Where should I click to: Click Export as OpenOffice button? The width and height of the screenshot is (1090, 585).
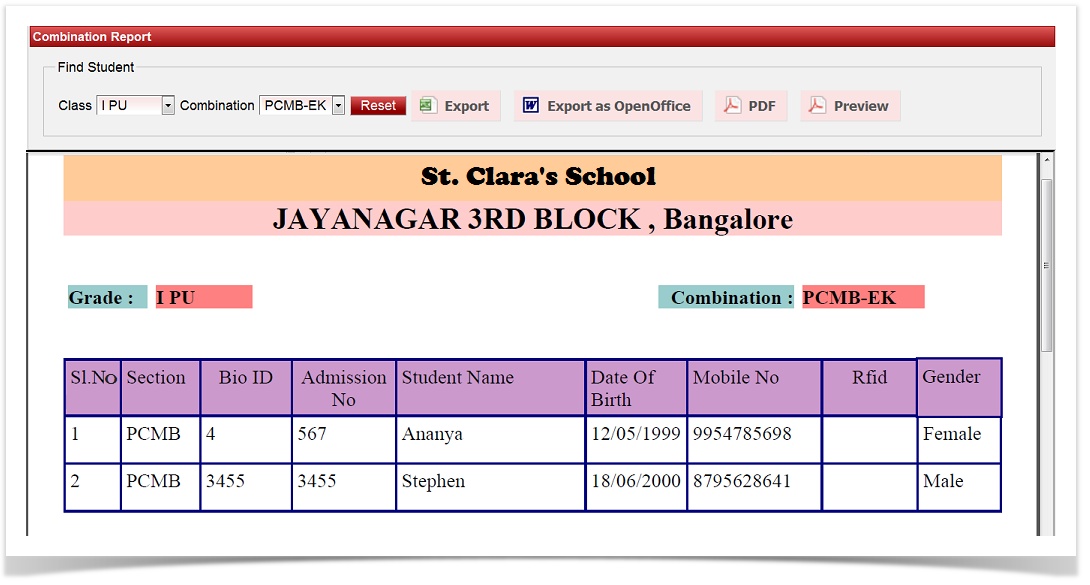coord(608,106)
